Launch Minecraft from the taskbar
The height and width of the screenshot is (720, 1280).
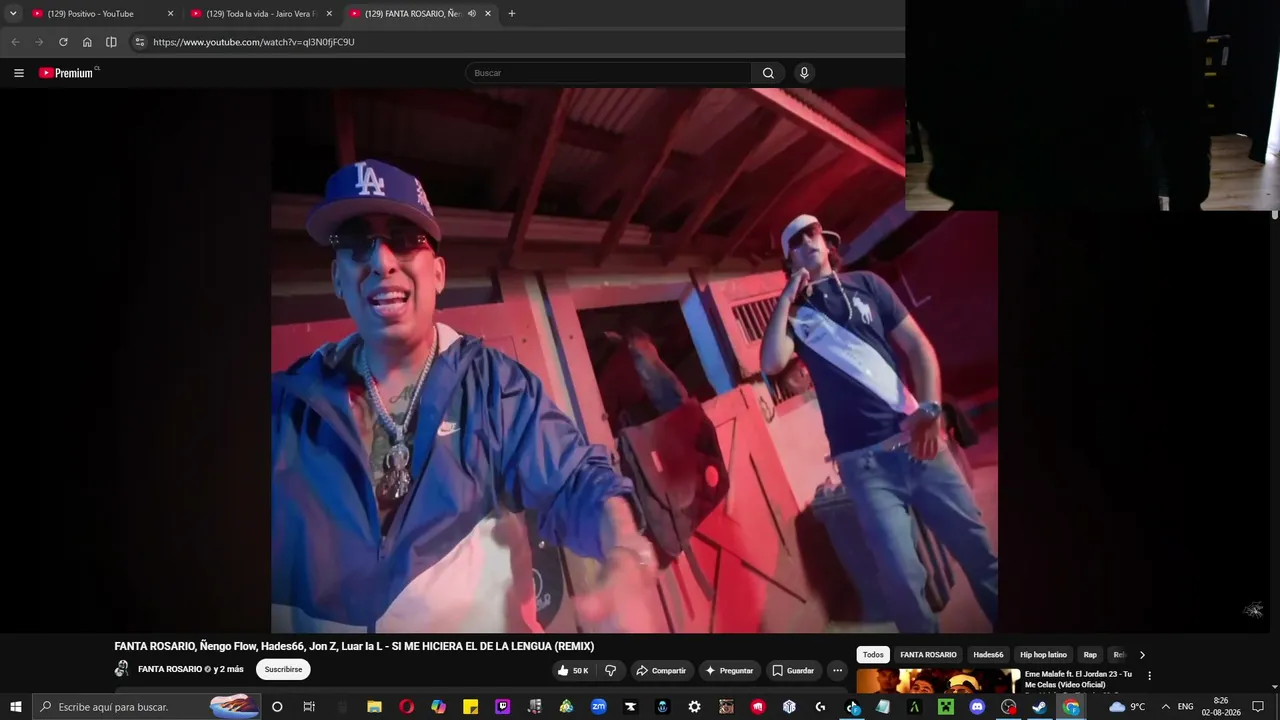point(945,707)
